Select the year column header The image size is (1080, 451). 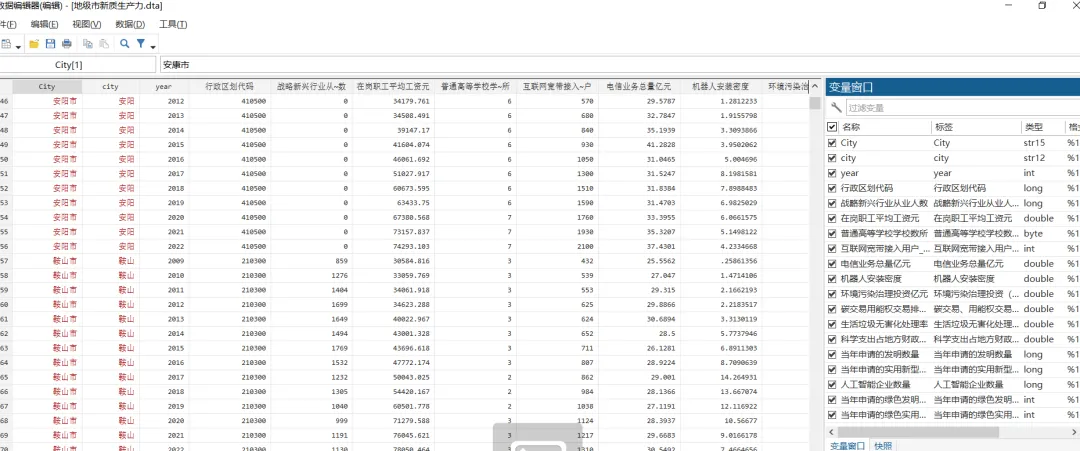click(163, 87)
